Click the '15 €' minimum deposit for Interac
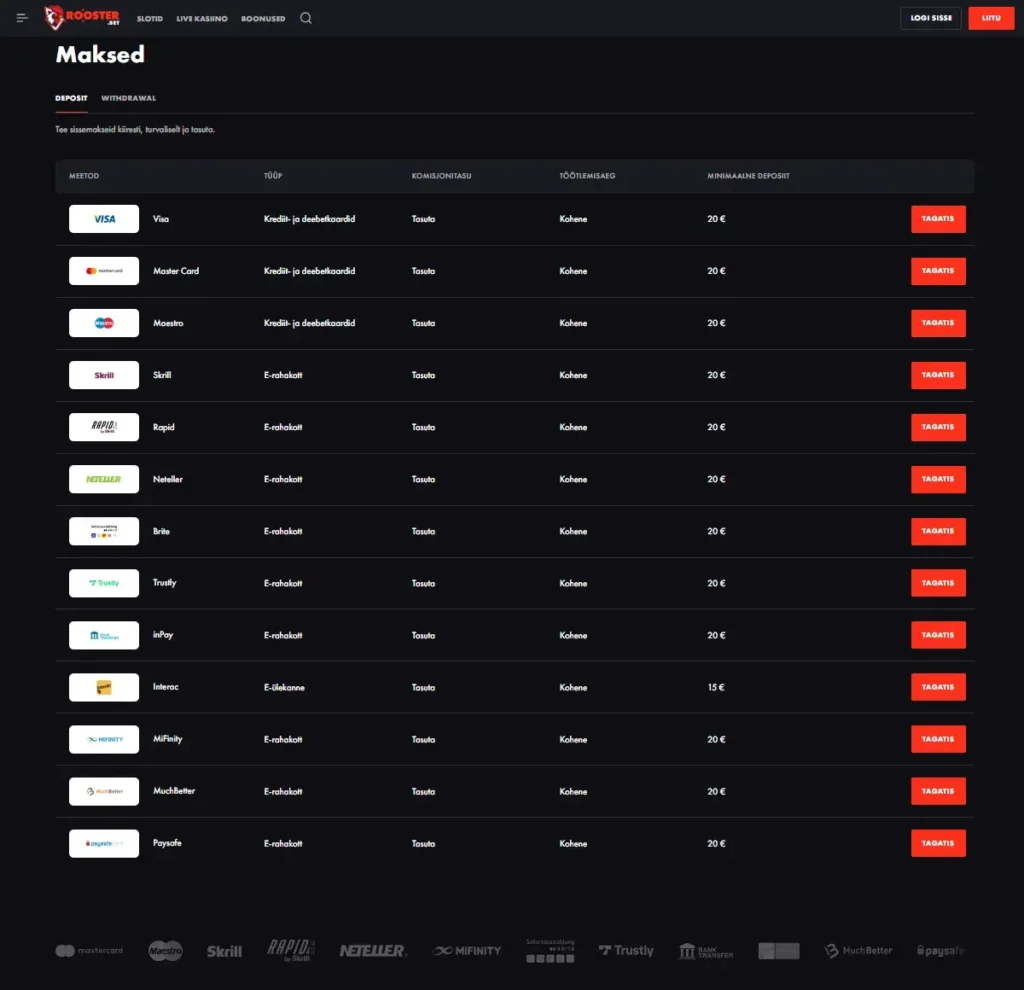The image size is (1024, 990). (716, 688)
